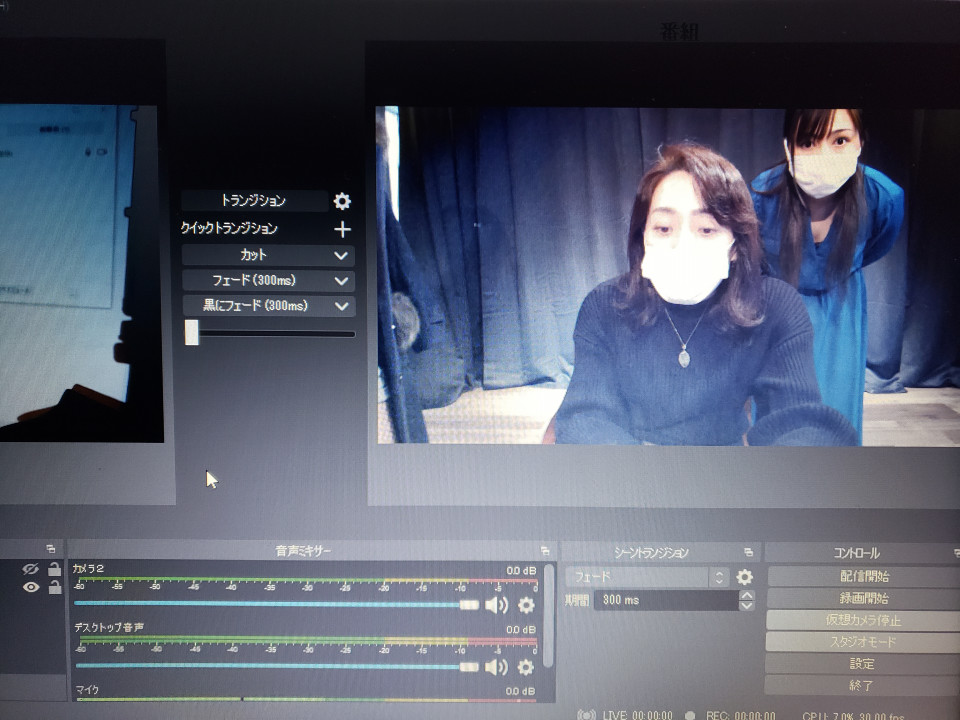Screen dimensions: 960x720
Task: Adjust the デスクトップ音声 volume slider
Action: pyautogui.click(x=276, y=667)
